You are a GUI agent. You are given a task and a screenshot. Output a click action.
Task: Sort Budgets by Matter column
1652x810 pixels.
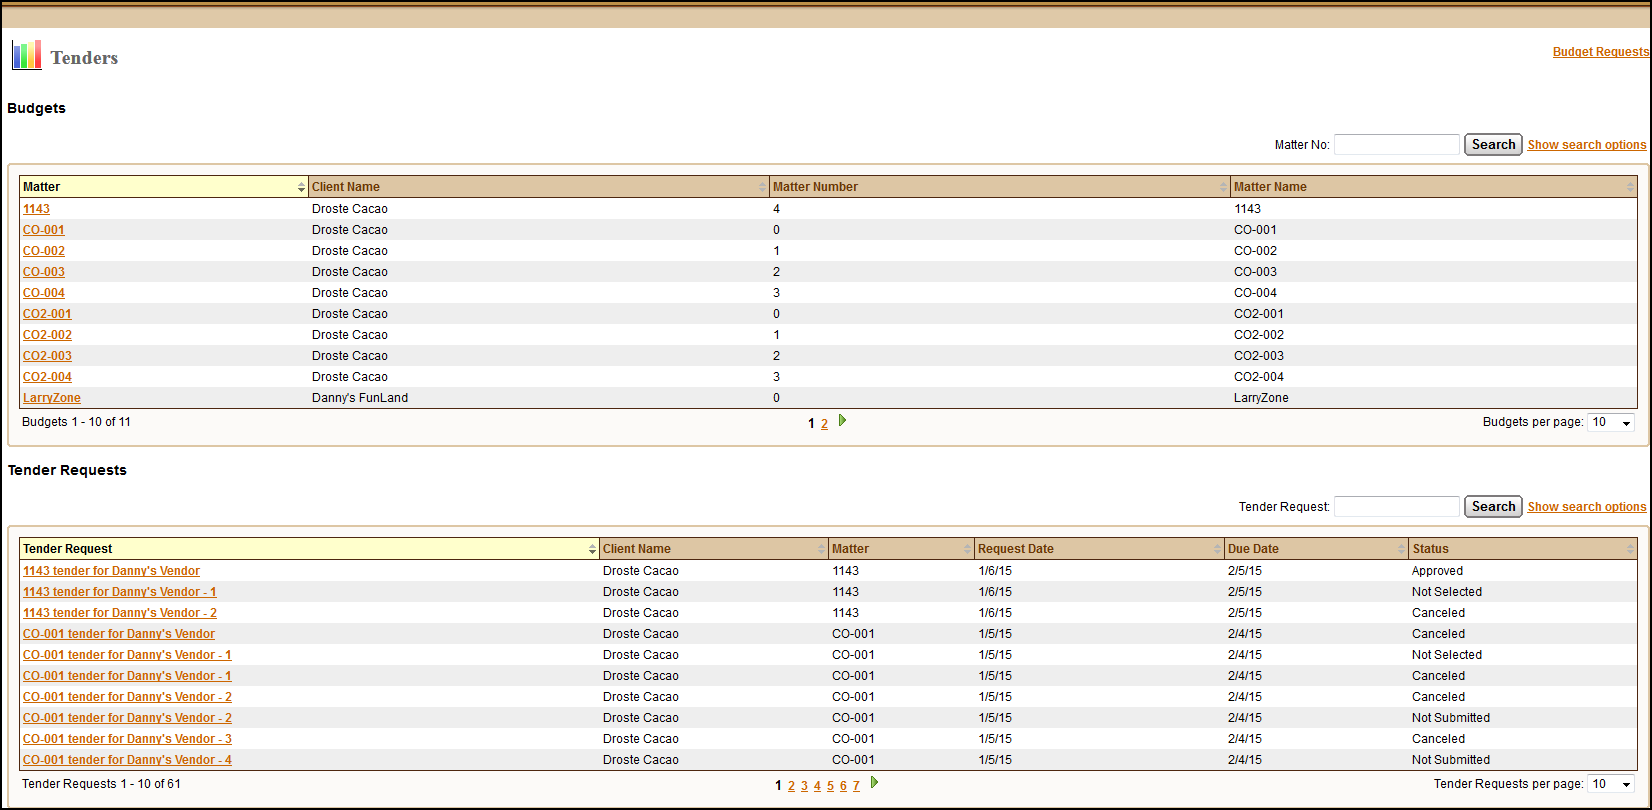(164, 187)
